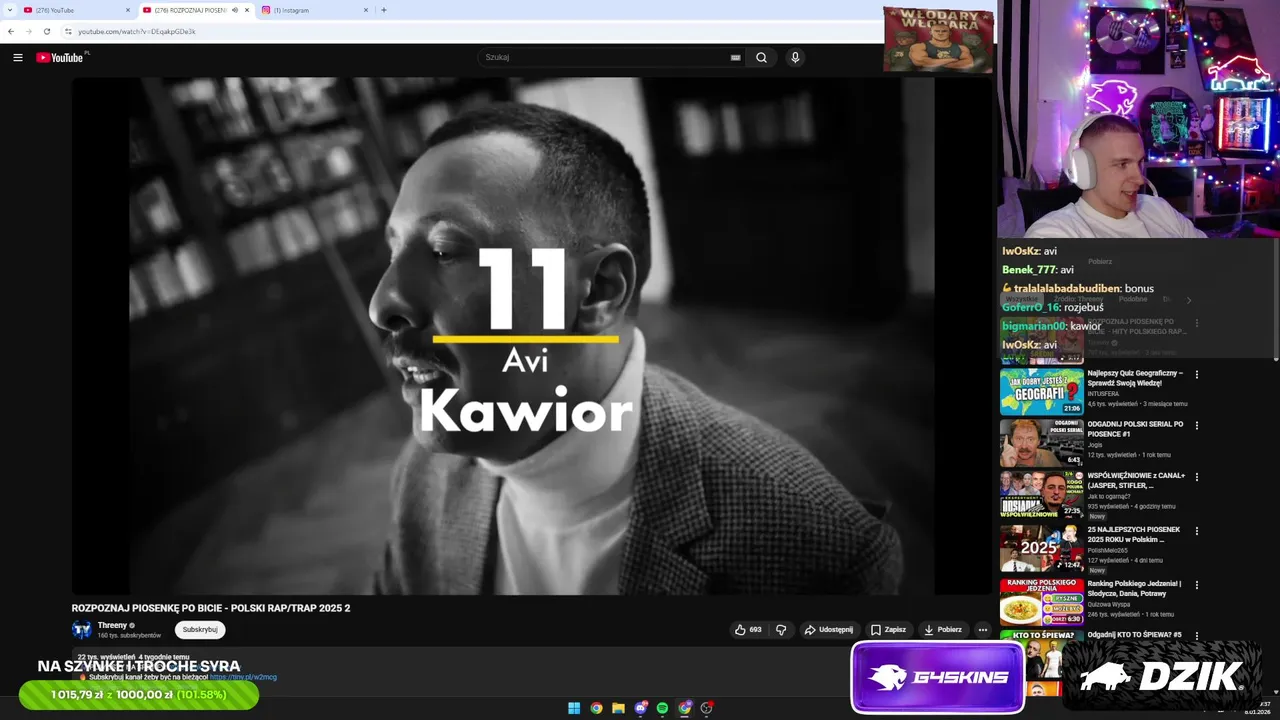Click the search magnifier button

pos(761,58)
